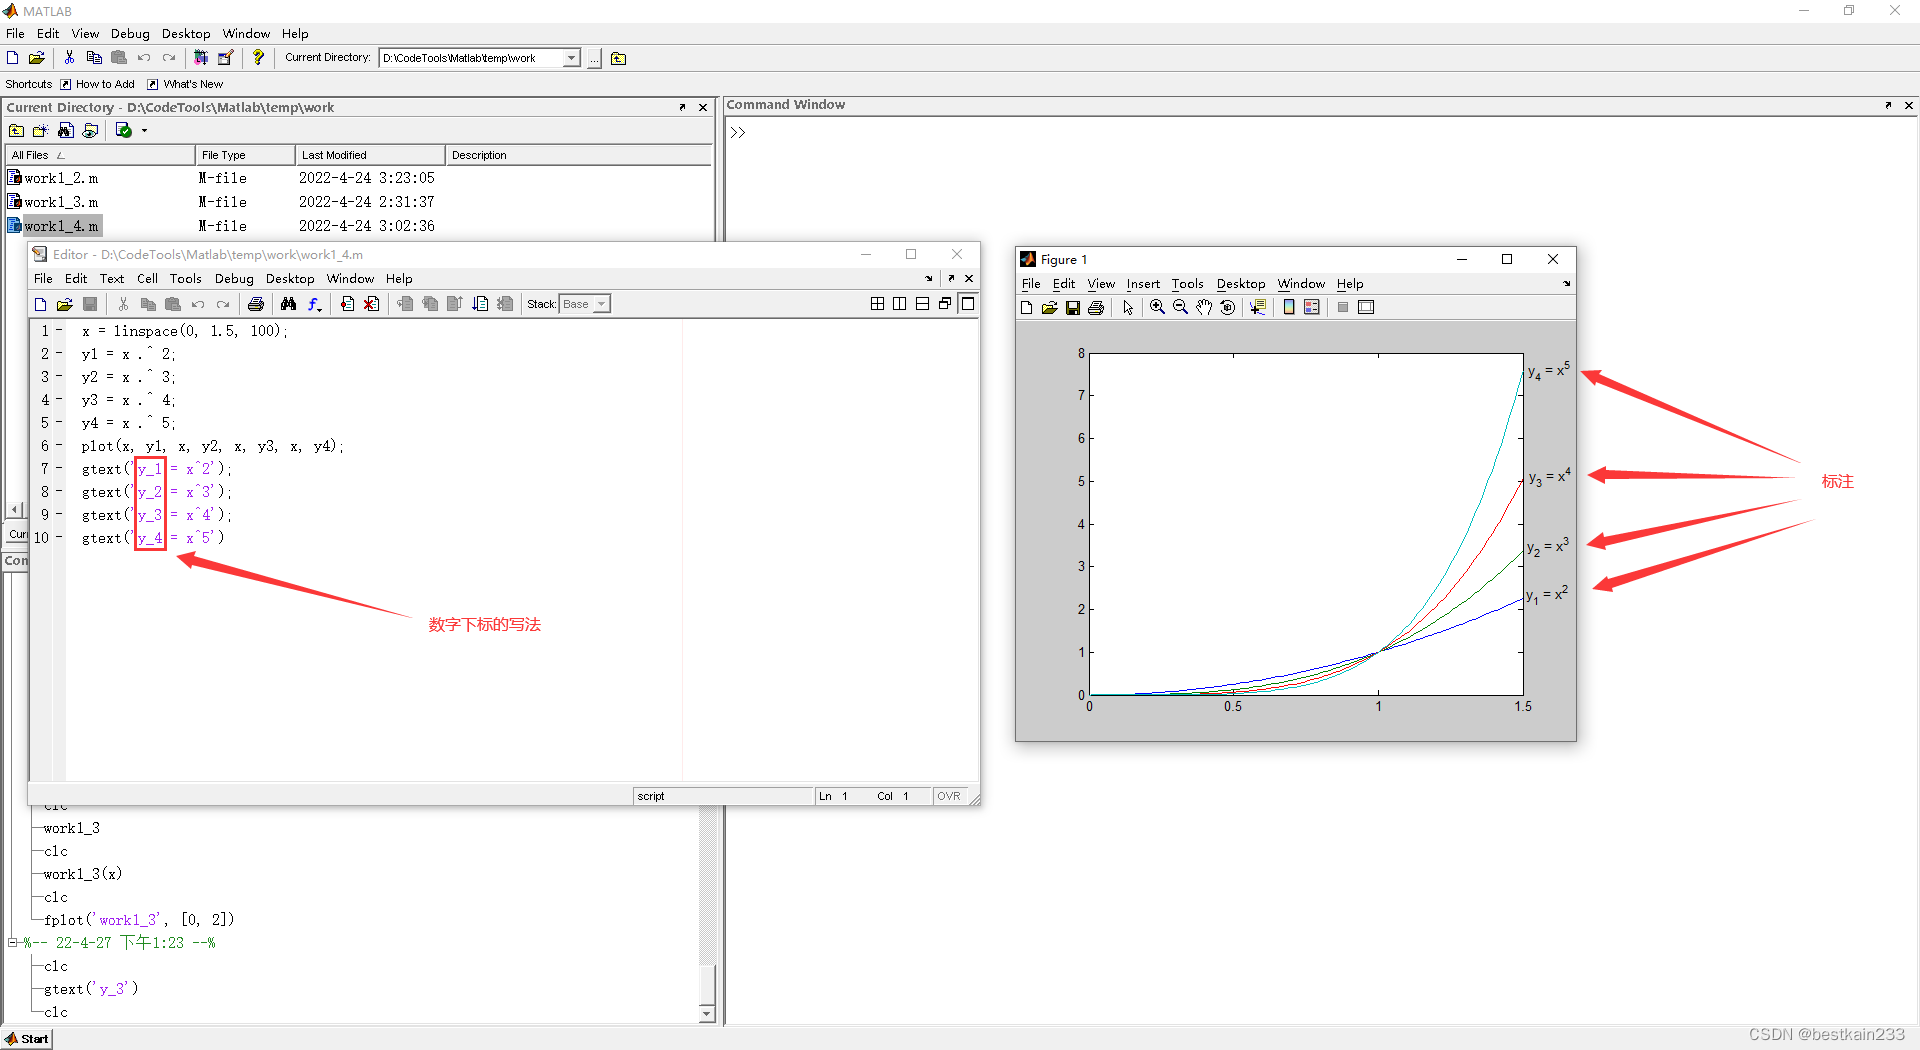This screenshot has height=1050, width=1920.
Task: Click Clear all breakpoints in the Editor toolbar
Action: tap(371, 304)
